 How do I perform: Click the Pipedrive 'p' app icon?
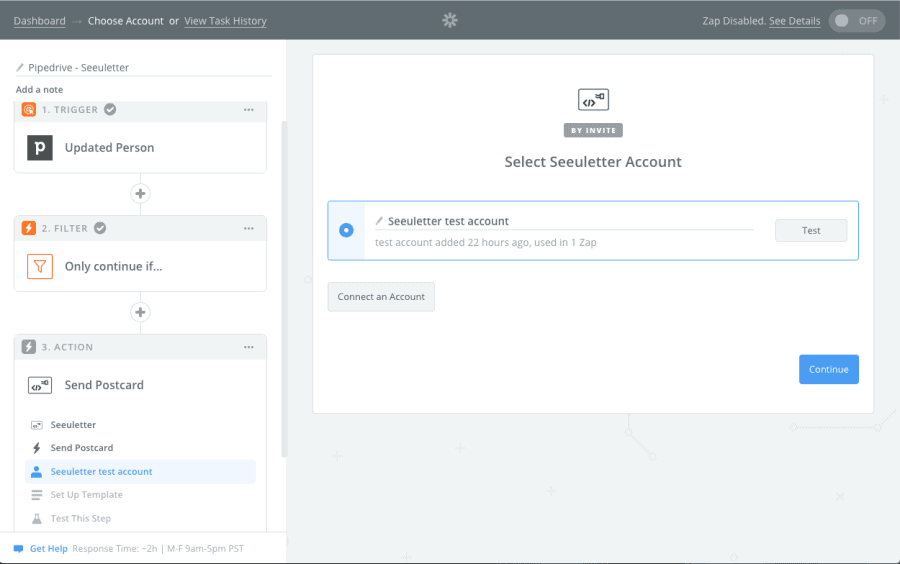[x=40, y=147]
